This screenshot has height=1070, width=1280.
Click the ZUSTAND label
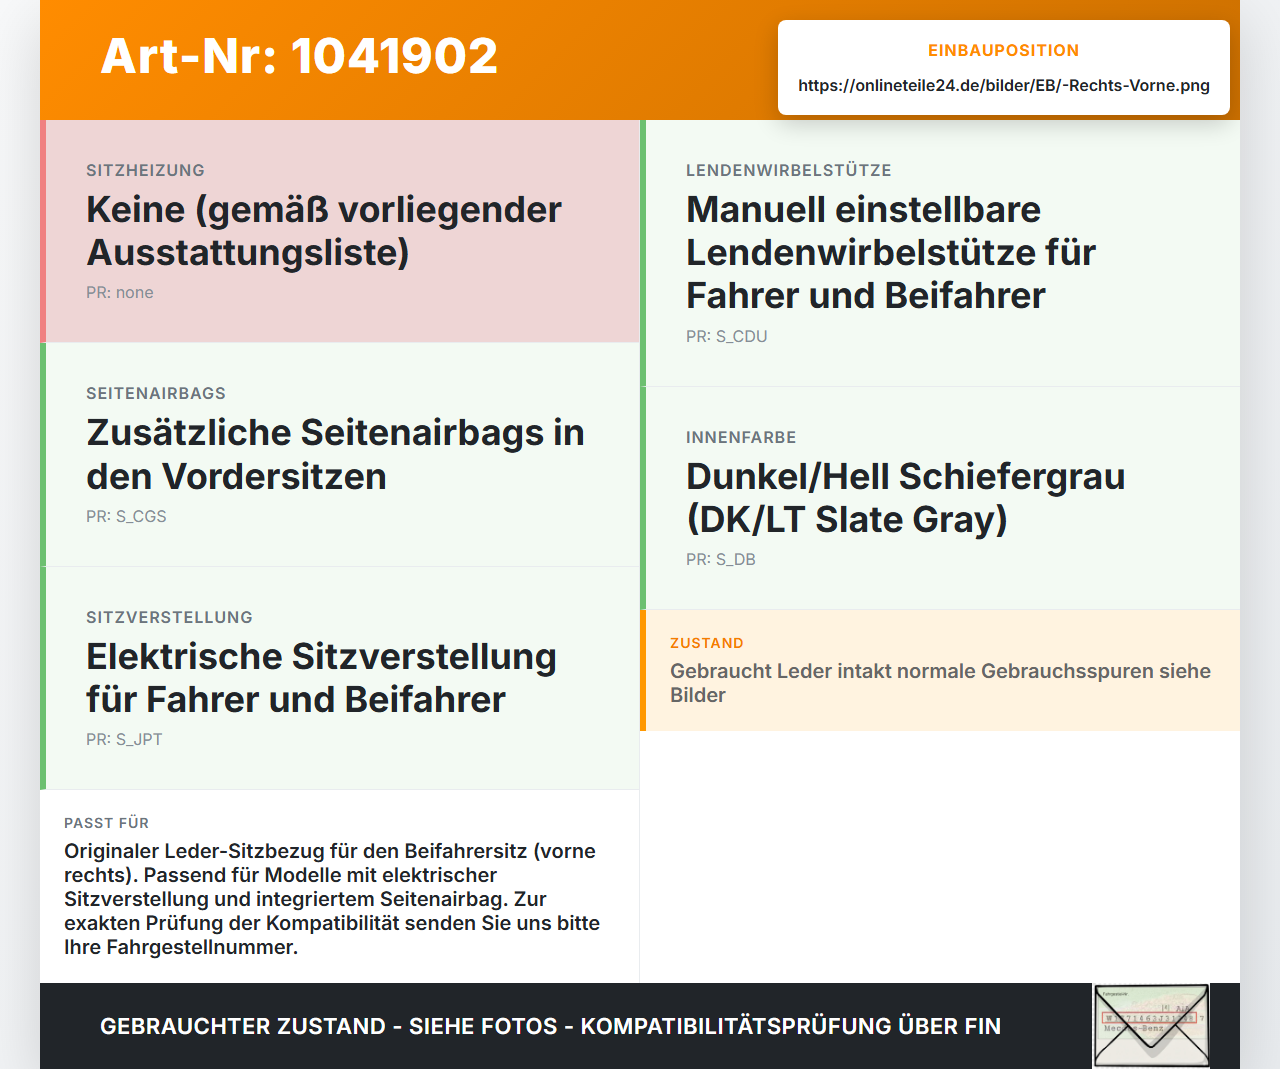pos(707,643)
